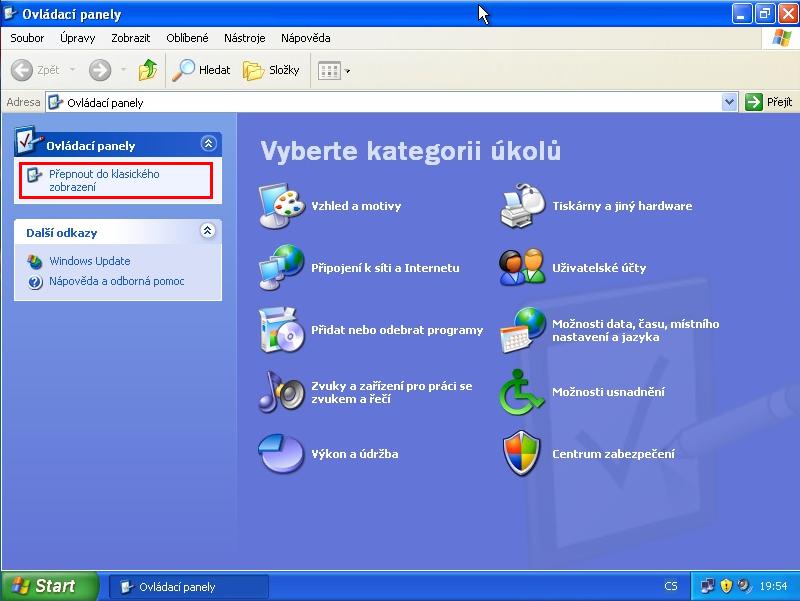Open the Zpět history dropdown arrow

[x=72, y=70]
